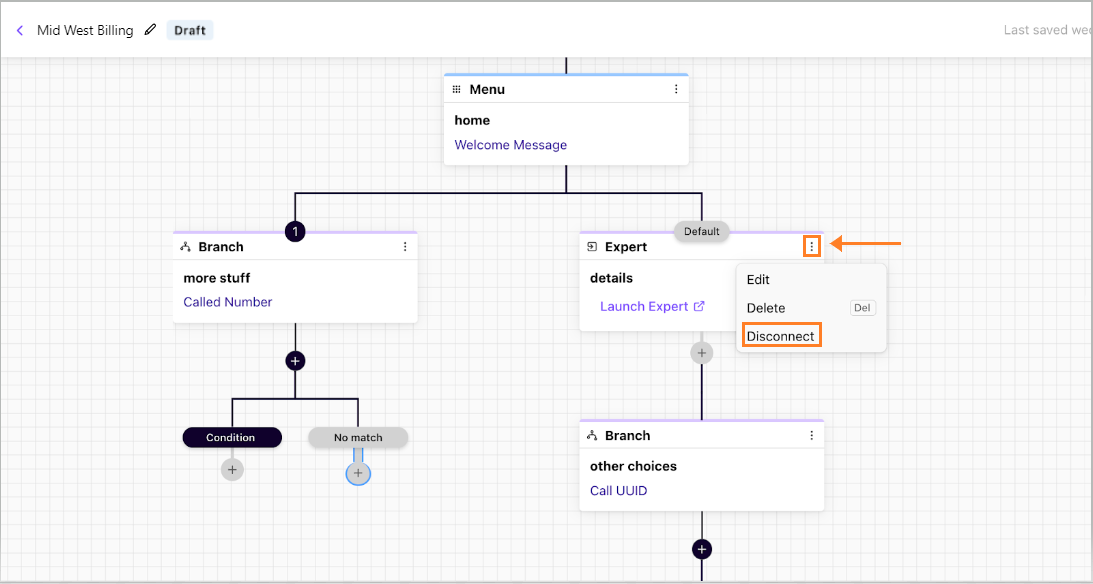Select Disconnect from the dropdown menu
This screenshot has height=584, width=1093.
point(781,336)
